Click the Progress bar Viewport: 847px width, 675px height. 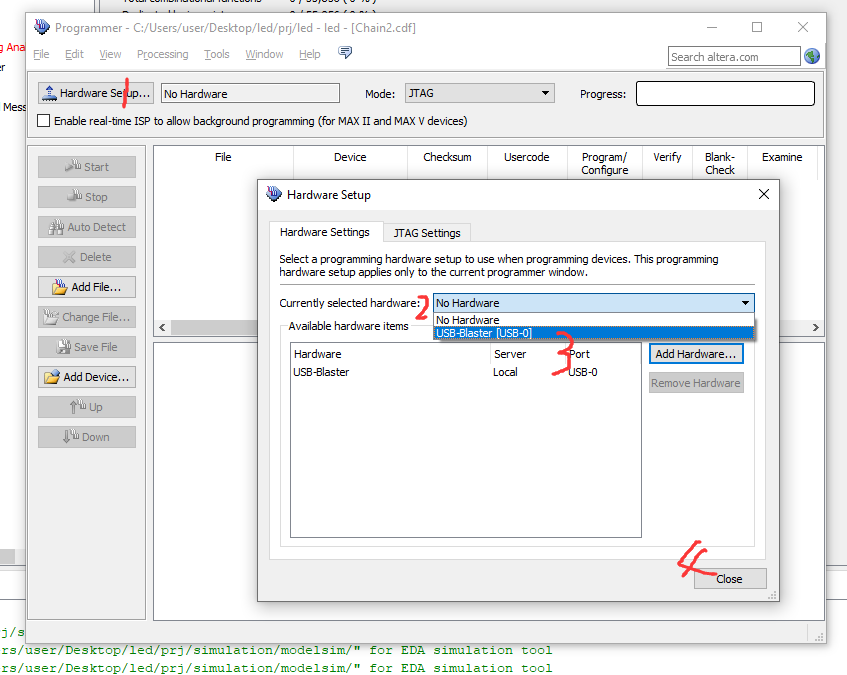pyautogui.click(x=725, y=93)
